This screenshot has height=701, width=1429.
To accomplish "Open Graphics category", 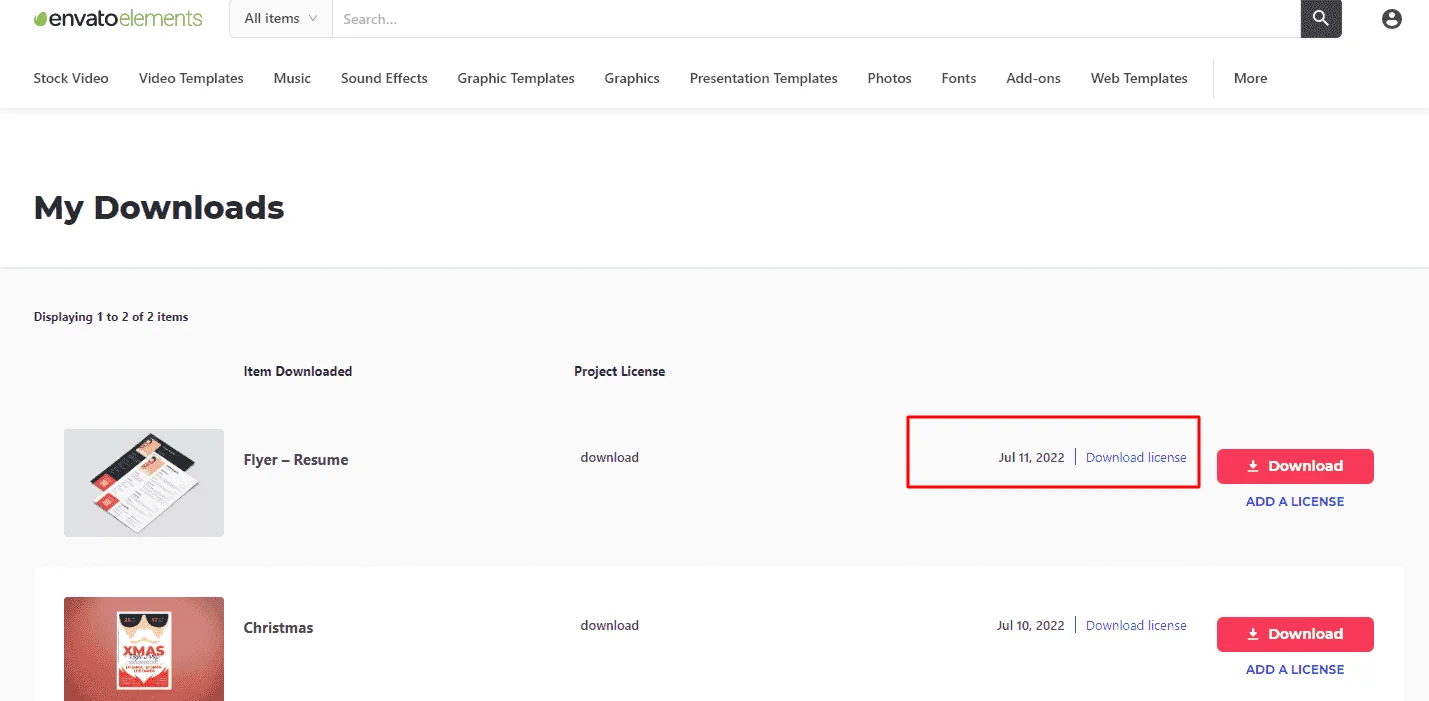I will coord(632,78).
